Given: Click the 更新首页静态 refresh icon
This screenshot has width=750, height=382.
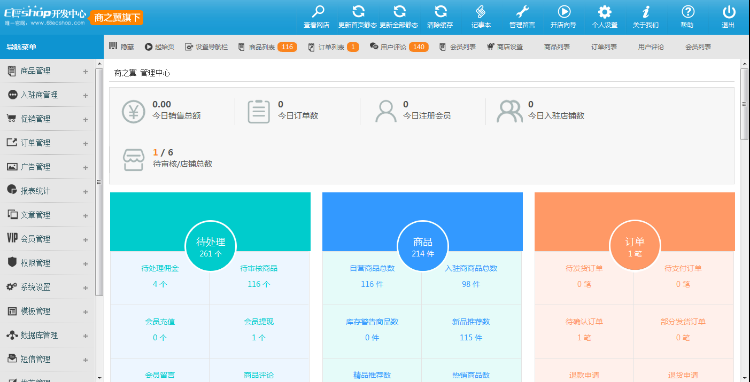Looking at the screenshot, I should tap(358, 11).
